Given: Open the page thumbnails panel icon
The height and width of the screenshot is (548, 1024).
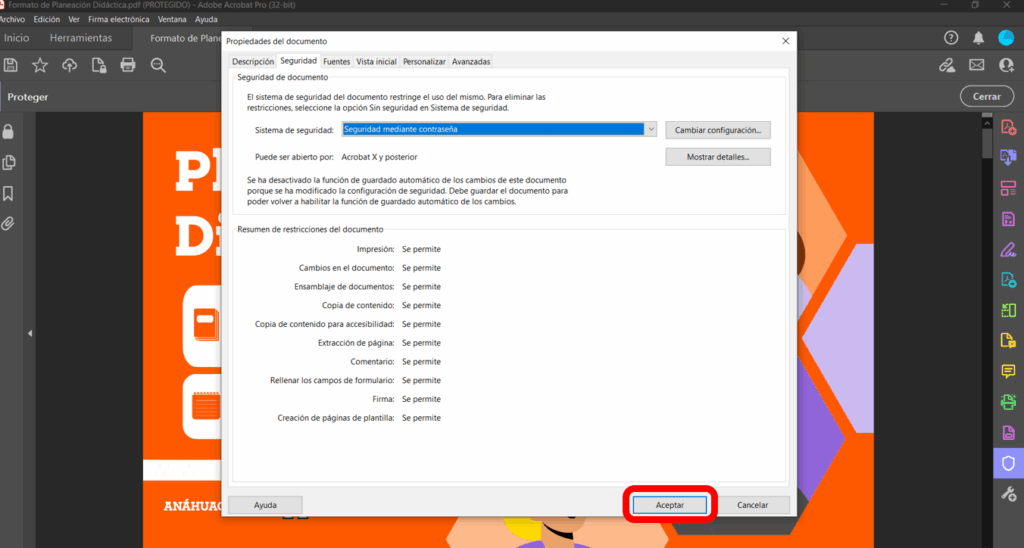Looking at the screenshot, I should 8,162.
